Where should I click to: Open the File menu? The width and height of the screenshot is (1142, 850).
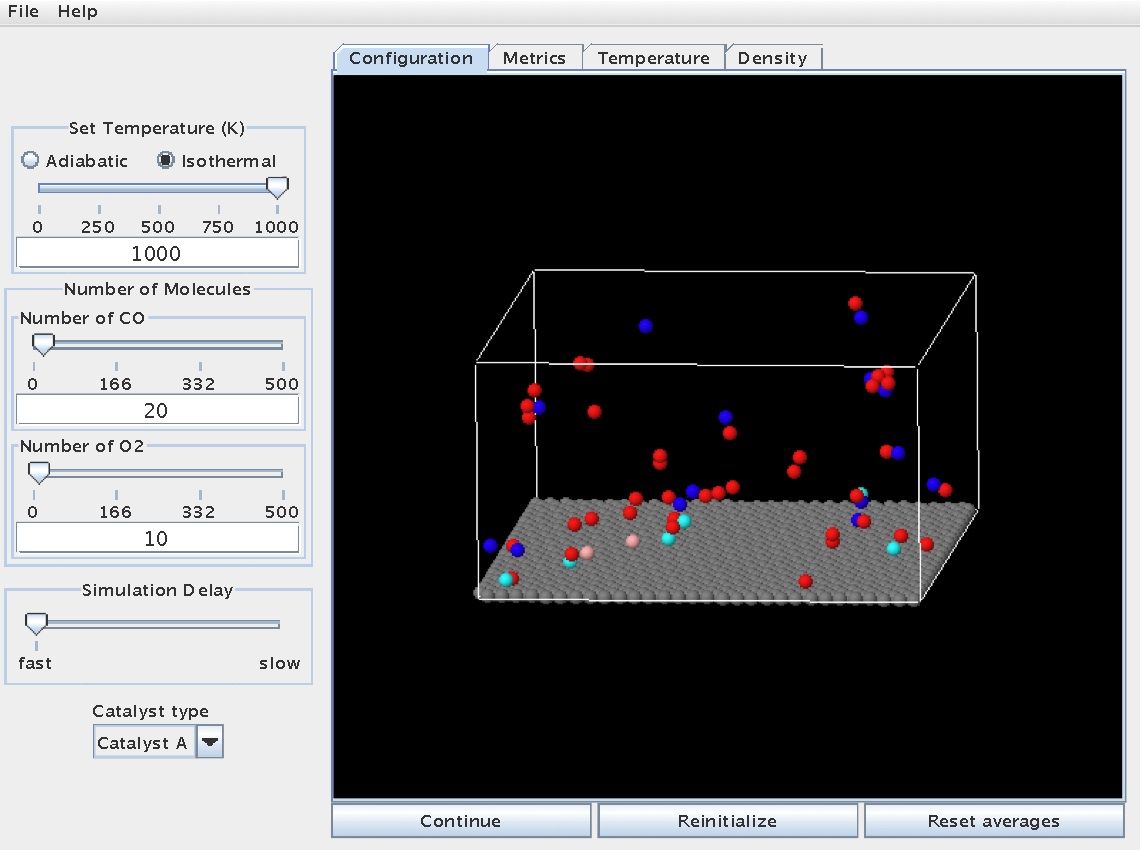pos(23,12)
